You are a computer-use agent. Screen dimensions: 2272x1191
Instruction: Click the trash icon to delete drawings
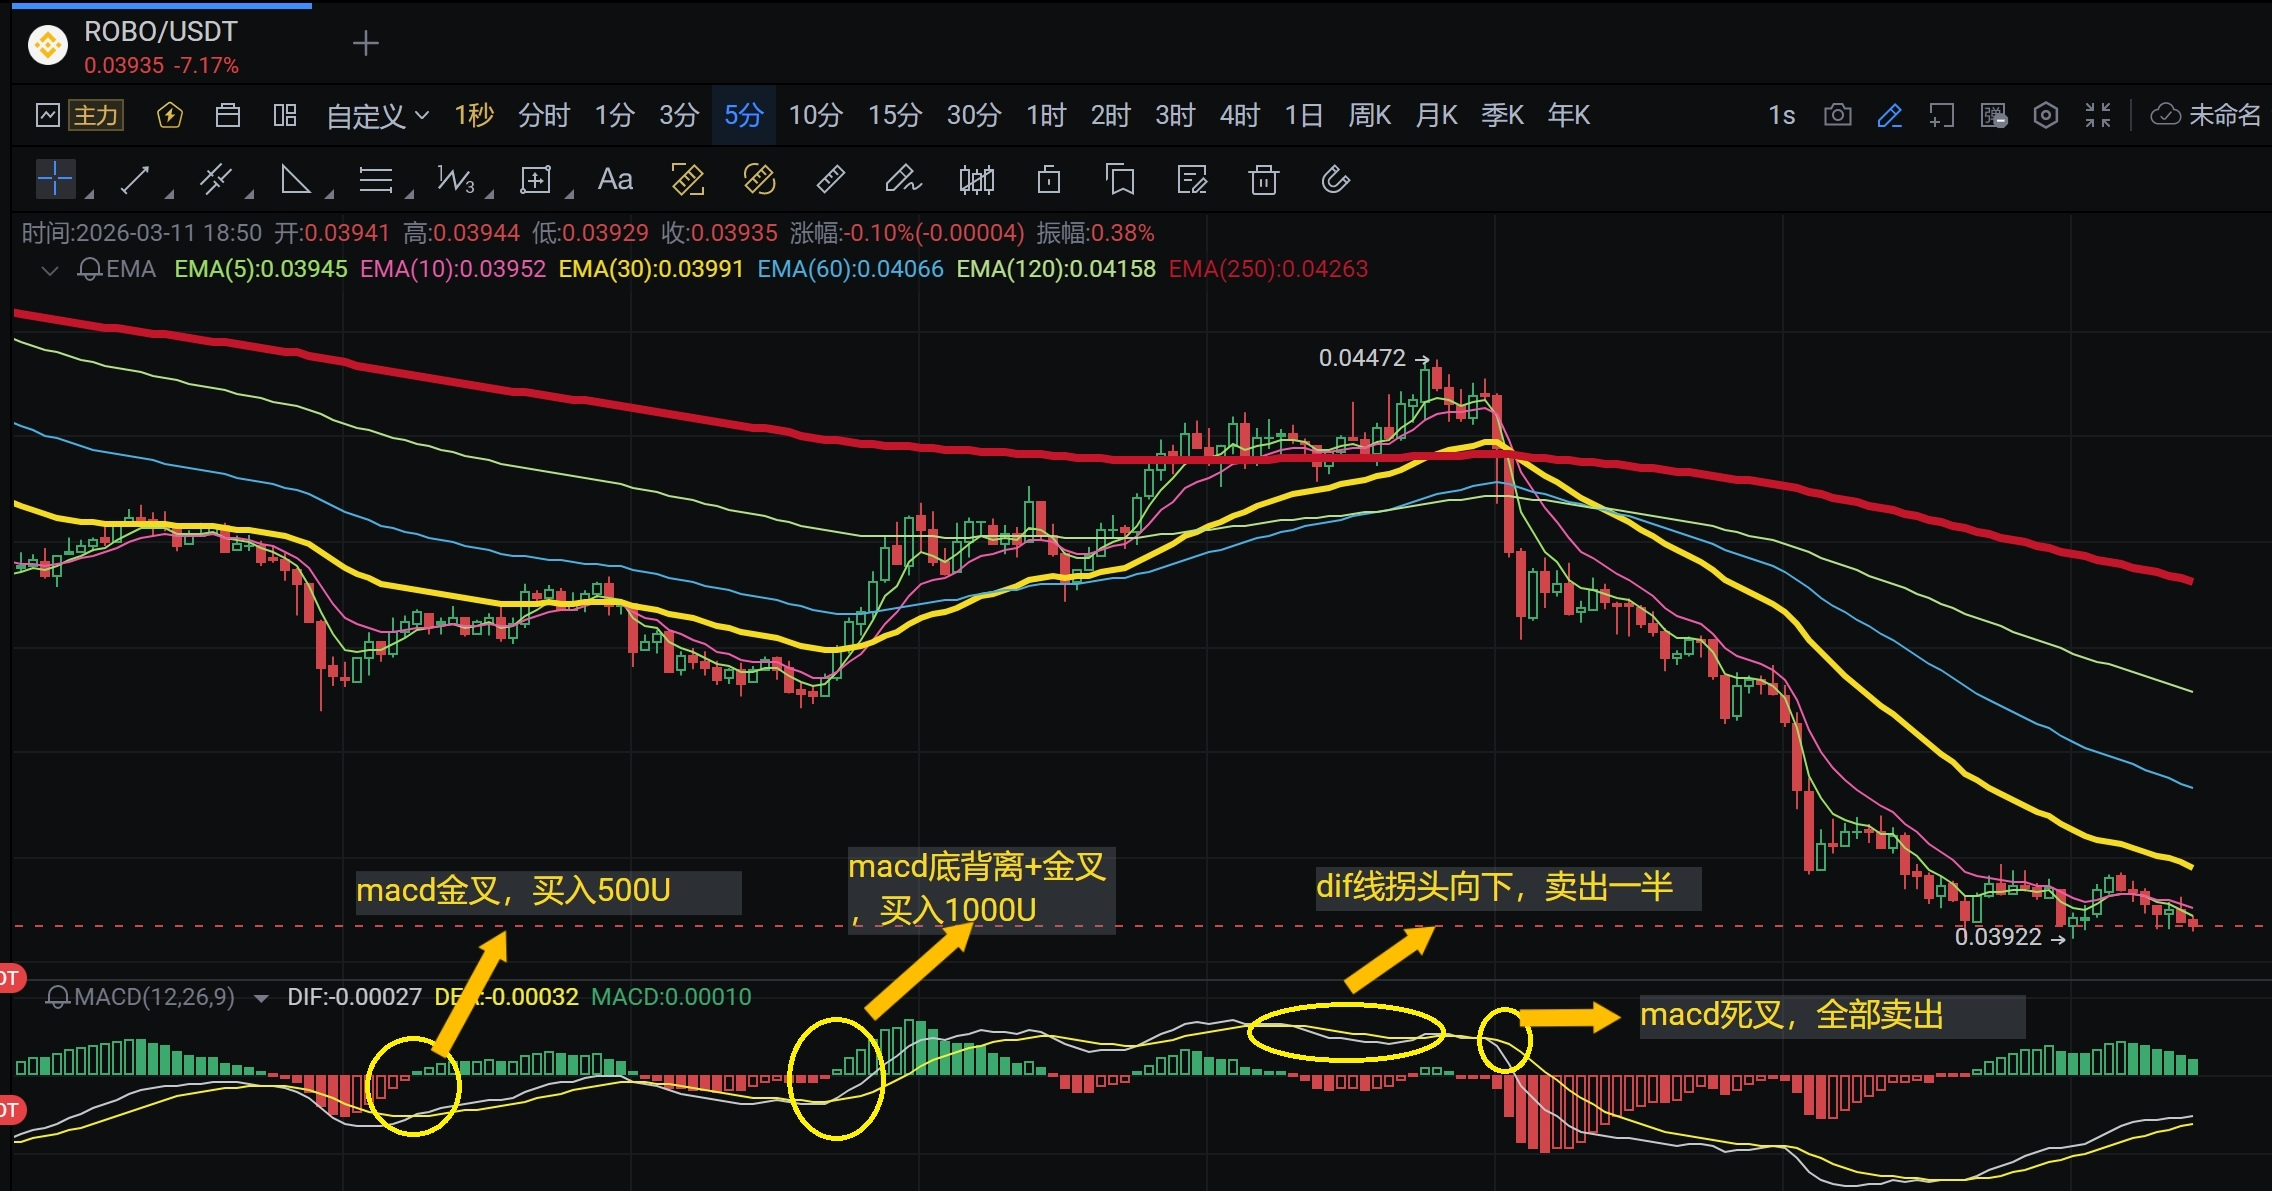[x=1263, y=180]
